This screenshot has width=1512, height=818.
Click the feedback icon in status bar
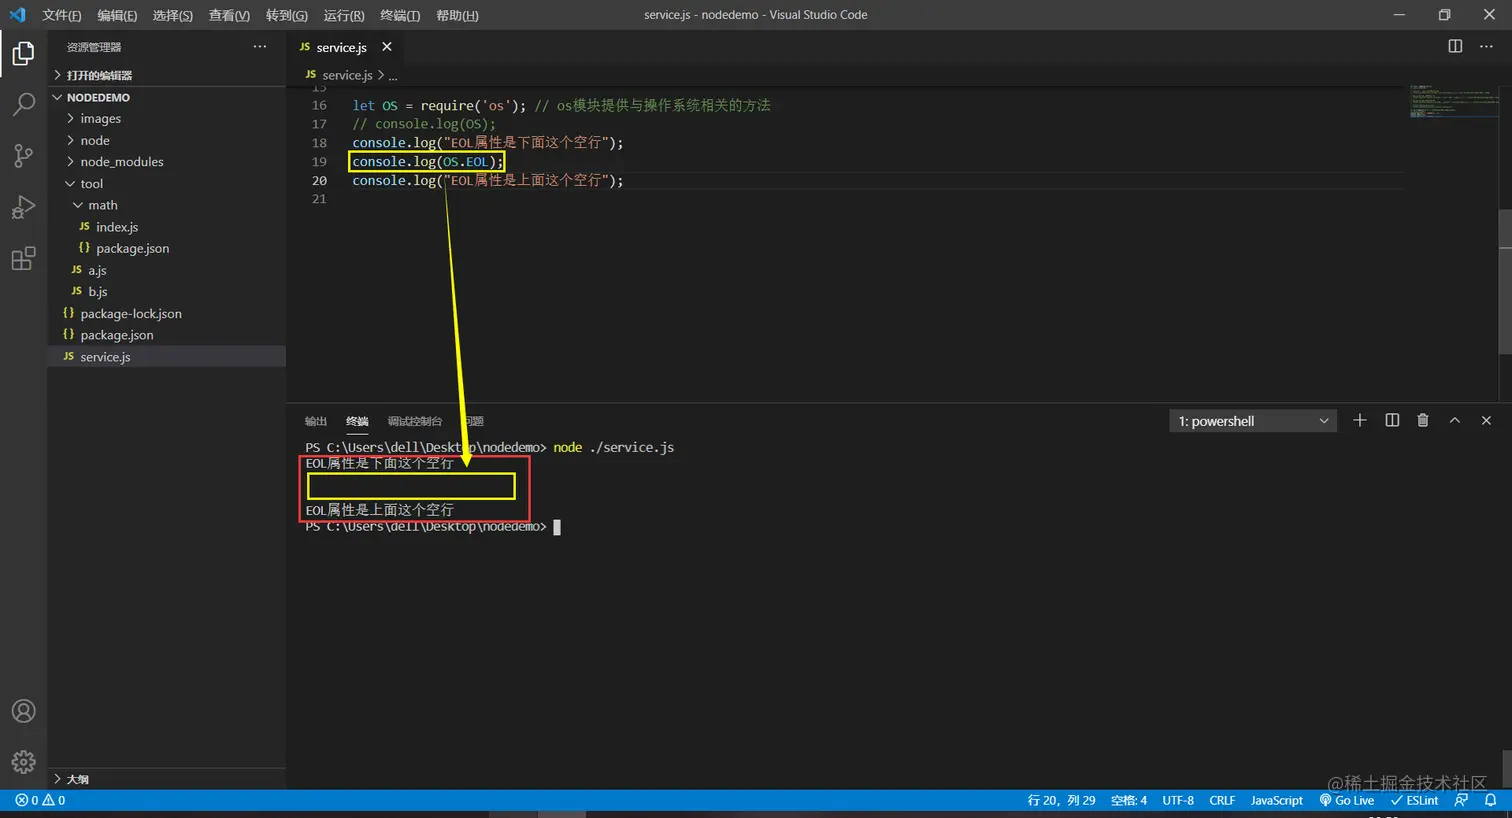pyautogui.click(x=1462, y=800)
